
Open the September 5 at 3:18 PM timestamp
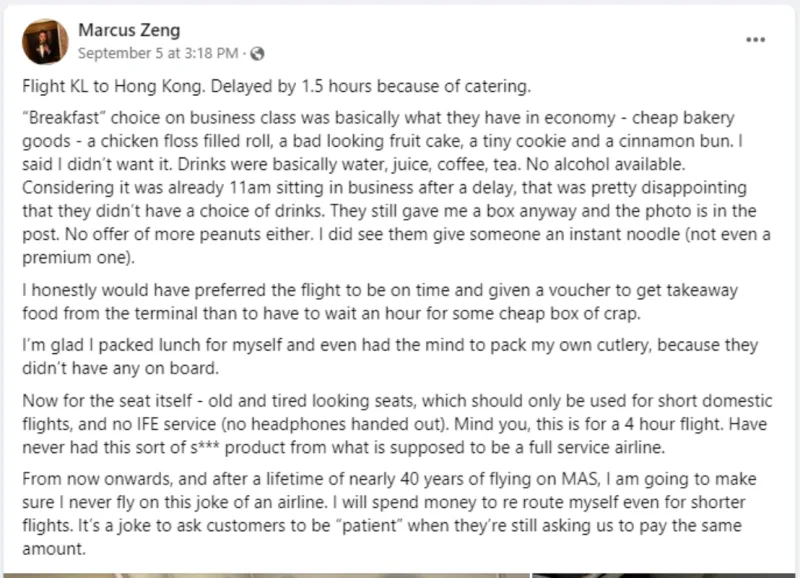pos(158,52)
